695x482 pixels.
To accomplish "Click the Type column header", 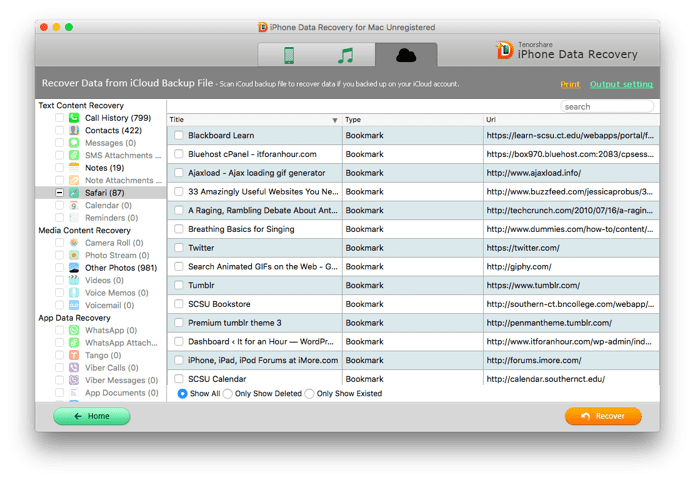I will pos(413,120).
